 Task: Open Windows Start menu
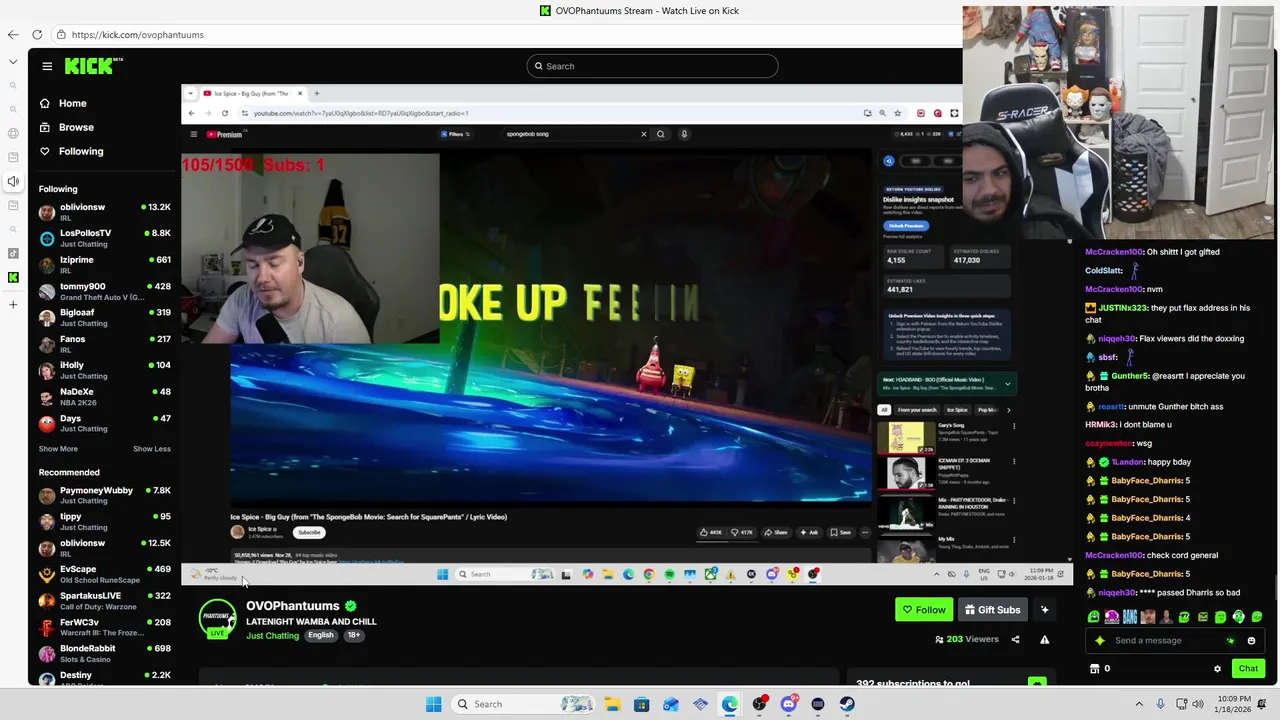pos(433,704)
